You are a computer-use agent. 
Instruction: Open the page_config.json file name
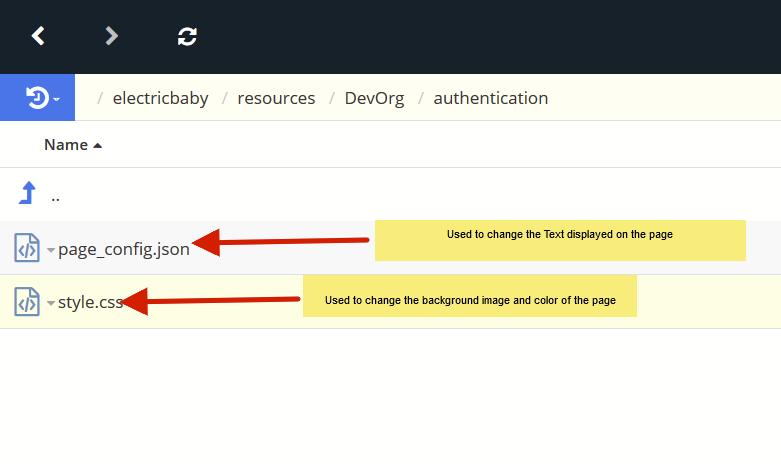pyautogui.click(x=124, y=249)
